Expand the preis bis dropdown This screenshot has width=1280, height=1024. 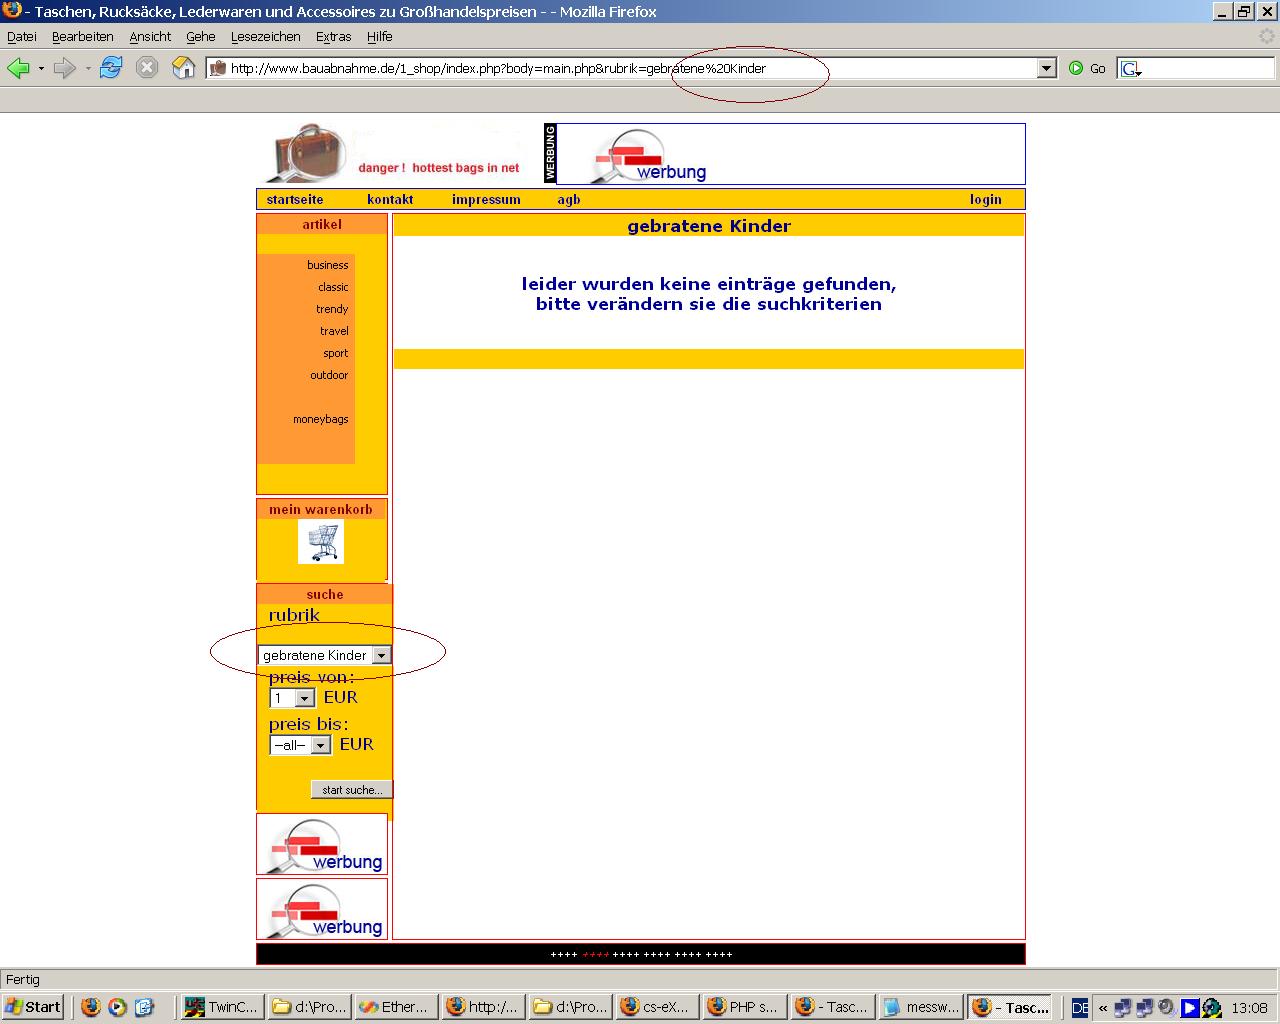(x=320, y=745)
